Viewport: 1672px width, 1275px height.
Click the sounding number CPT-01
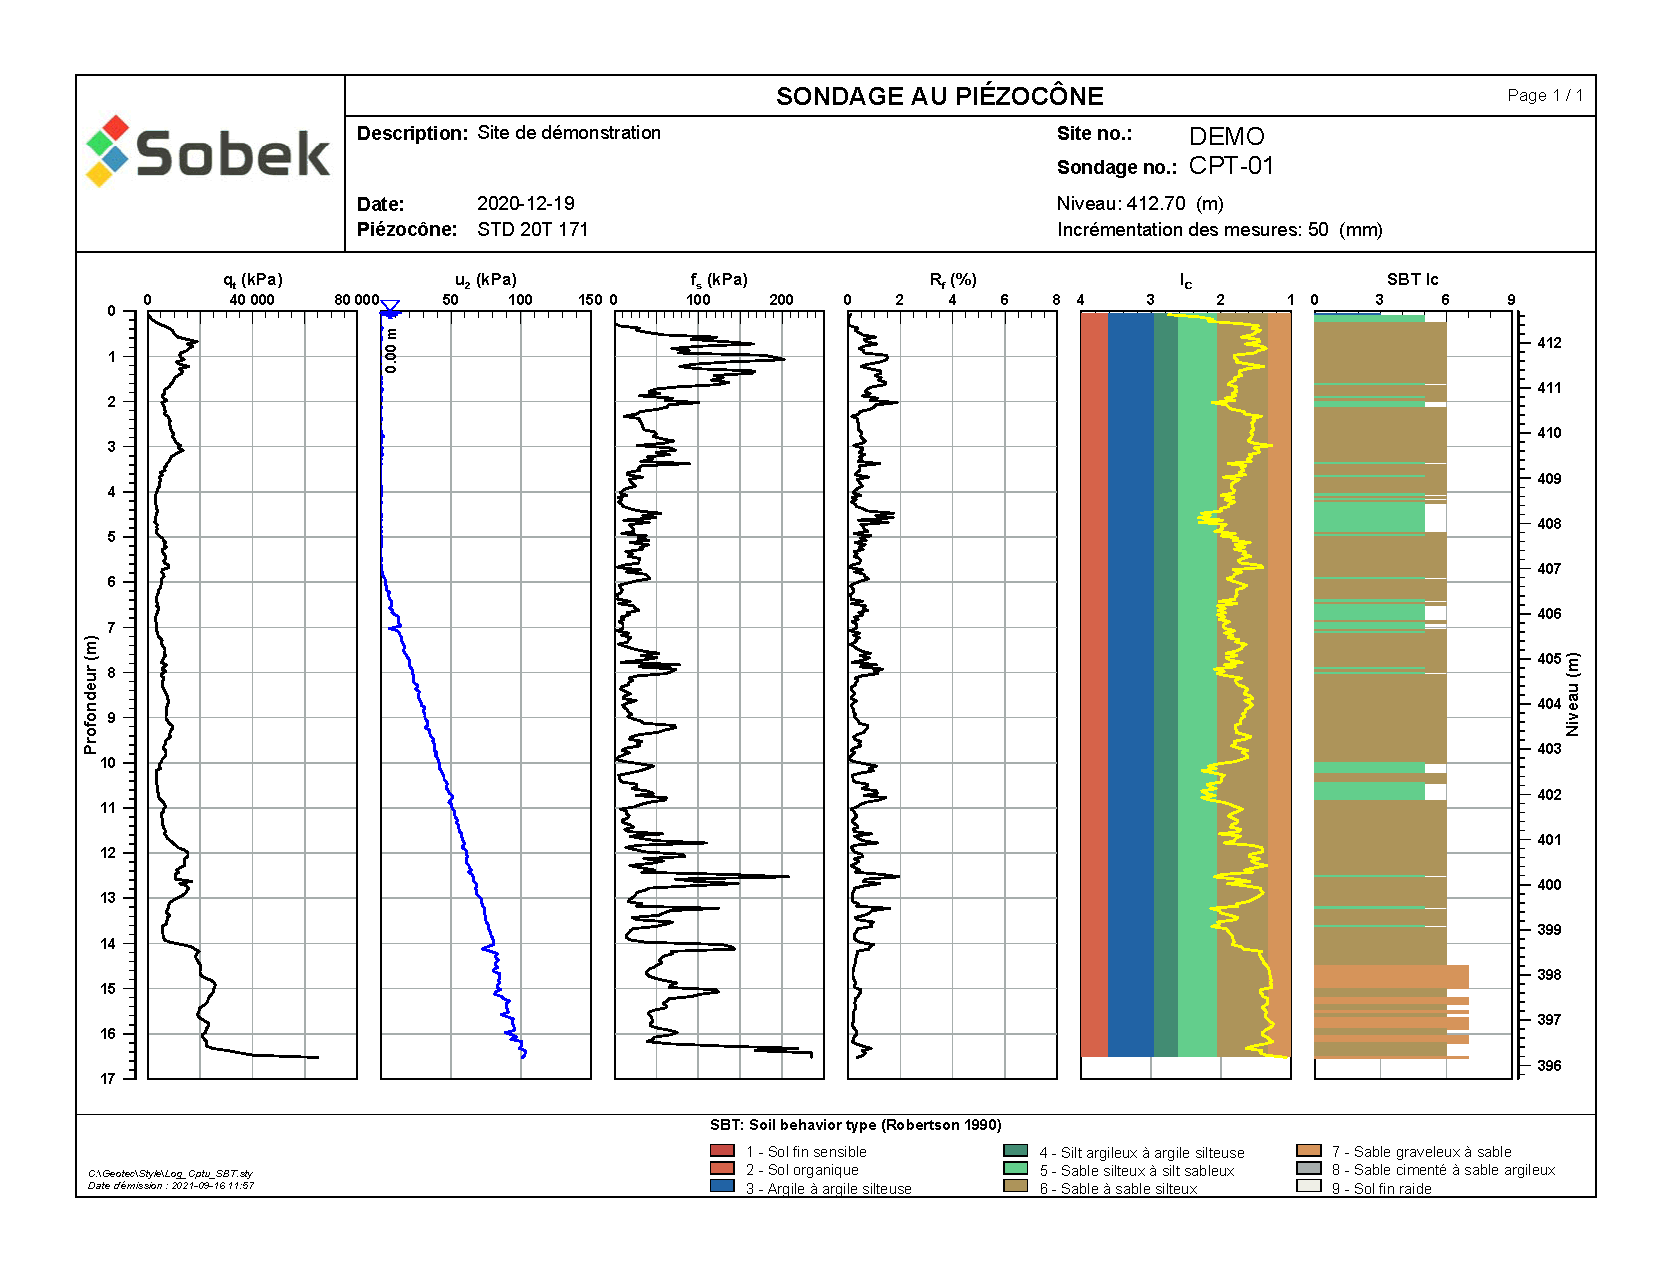click(1231, 166)
